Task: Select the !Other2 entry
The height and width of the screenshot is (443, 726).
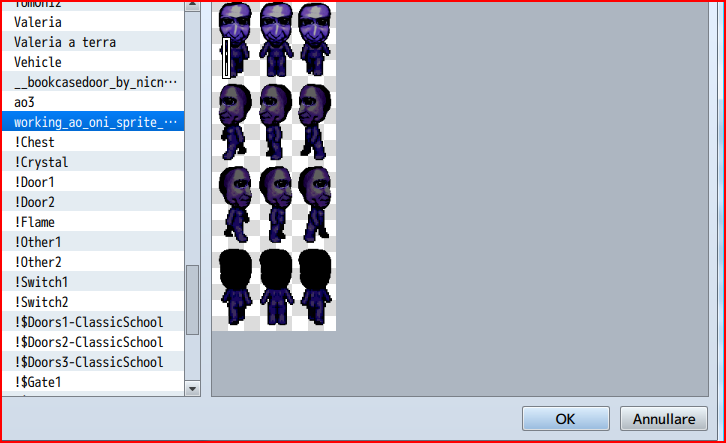Action: (x=93, y=261)
